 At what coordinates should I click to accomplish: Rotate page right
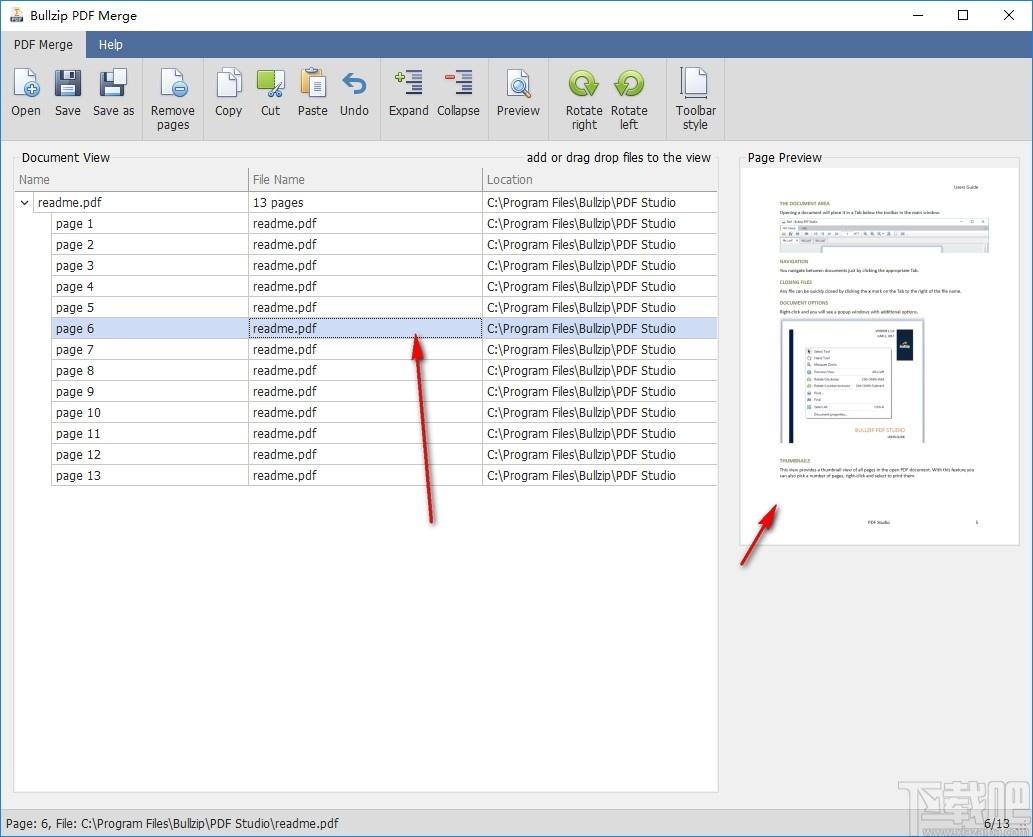(x=584, y=100)
